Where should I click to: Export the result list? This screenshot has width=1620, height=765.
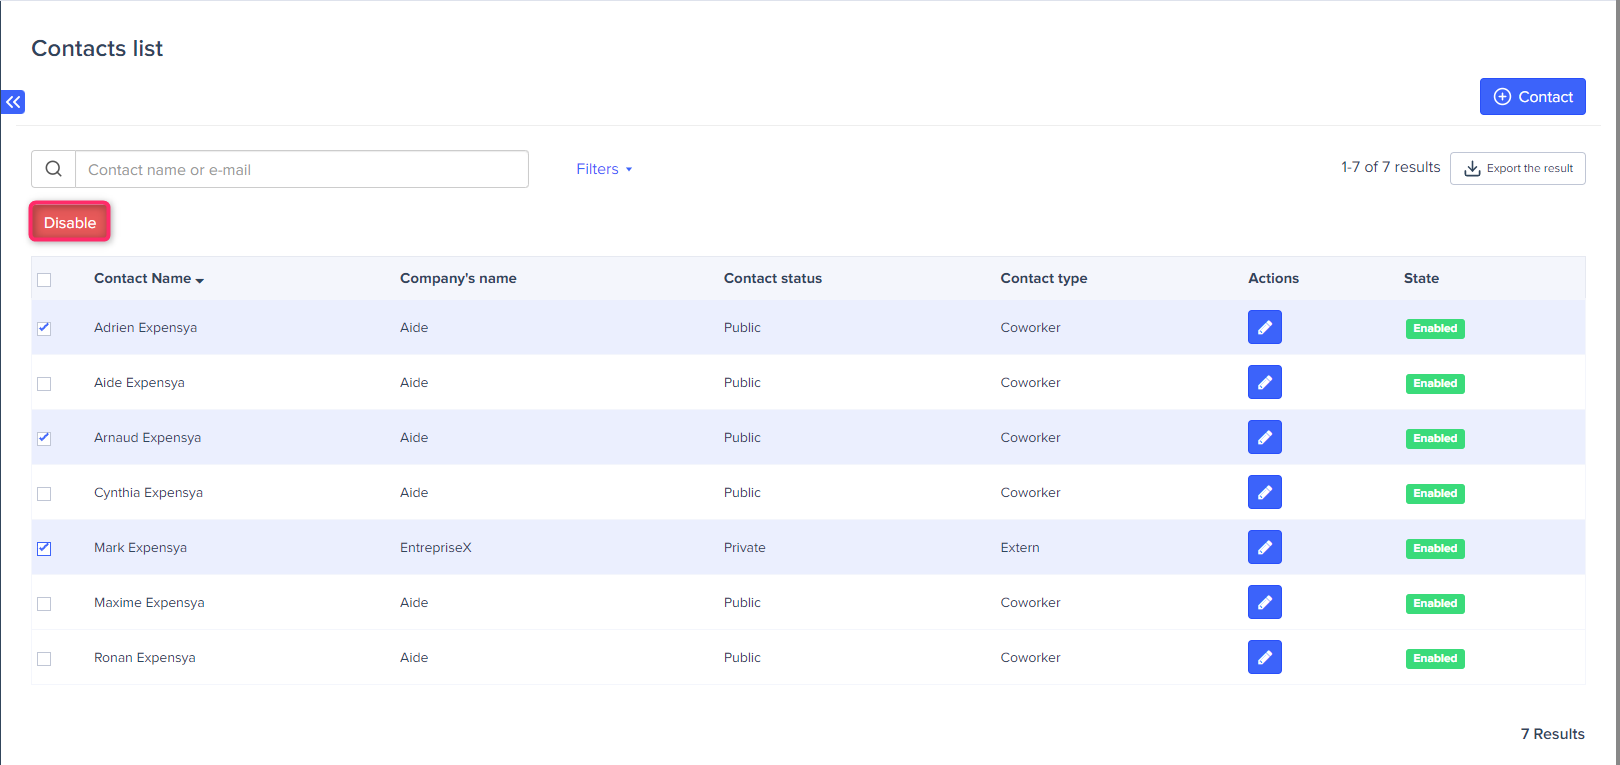[x=1517, y=168]
